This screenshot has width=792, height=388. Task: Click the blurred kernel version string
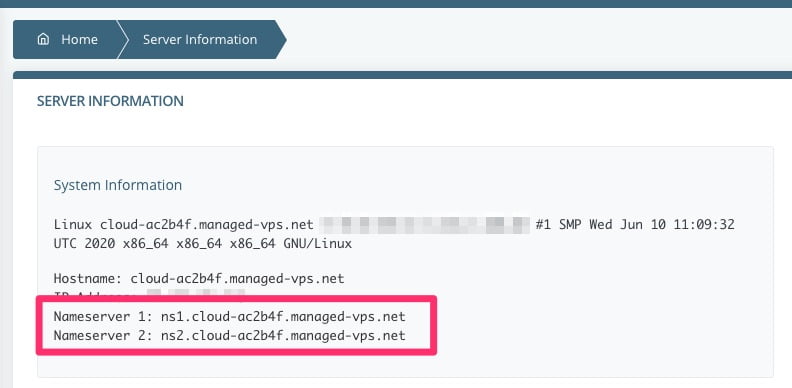click(x=424, y=224)
